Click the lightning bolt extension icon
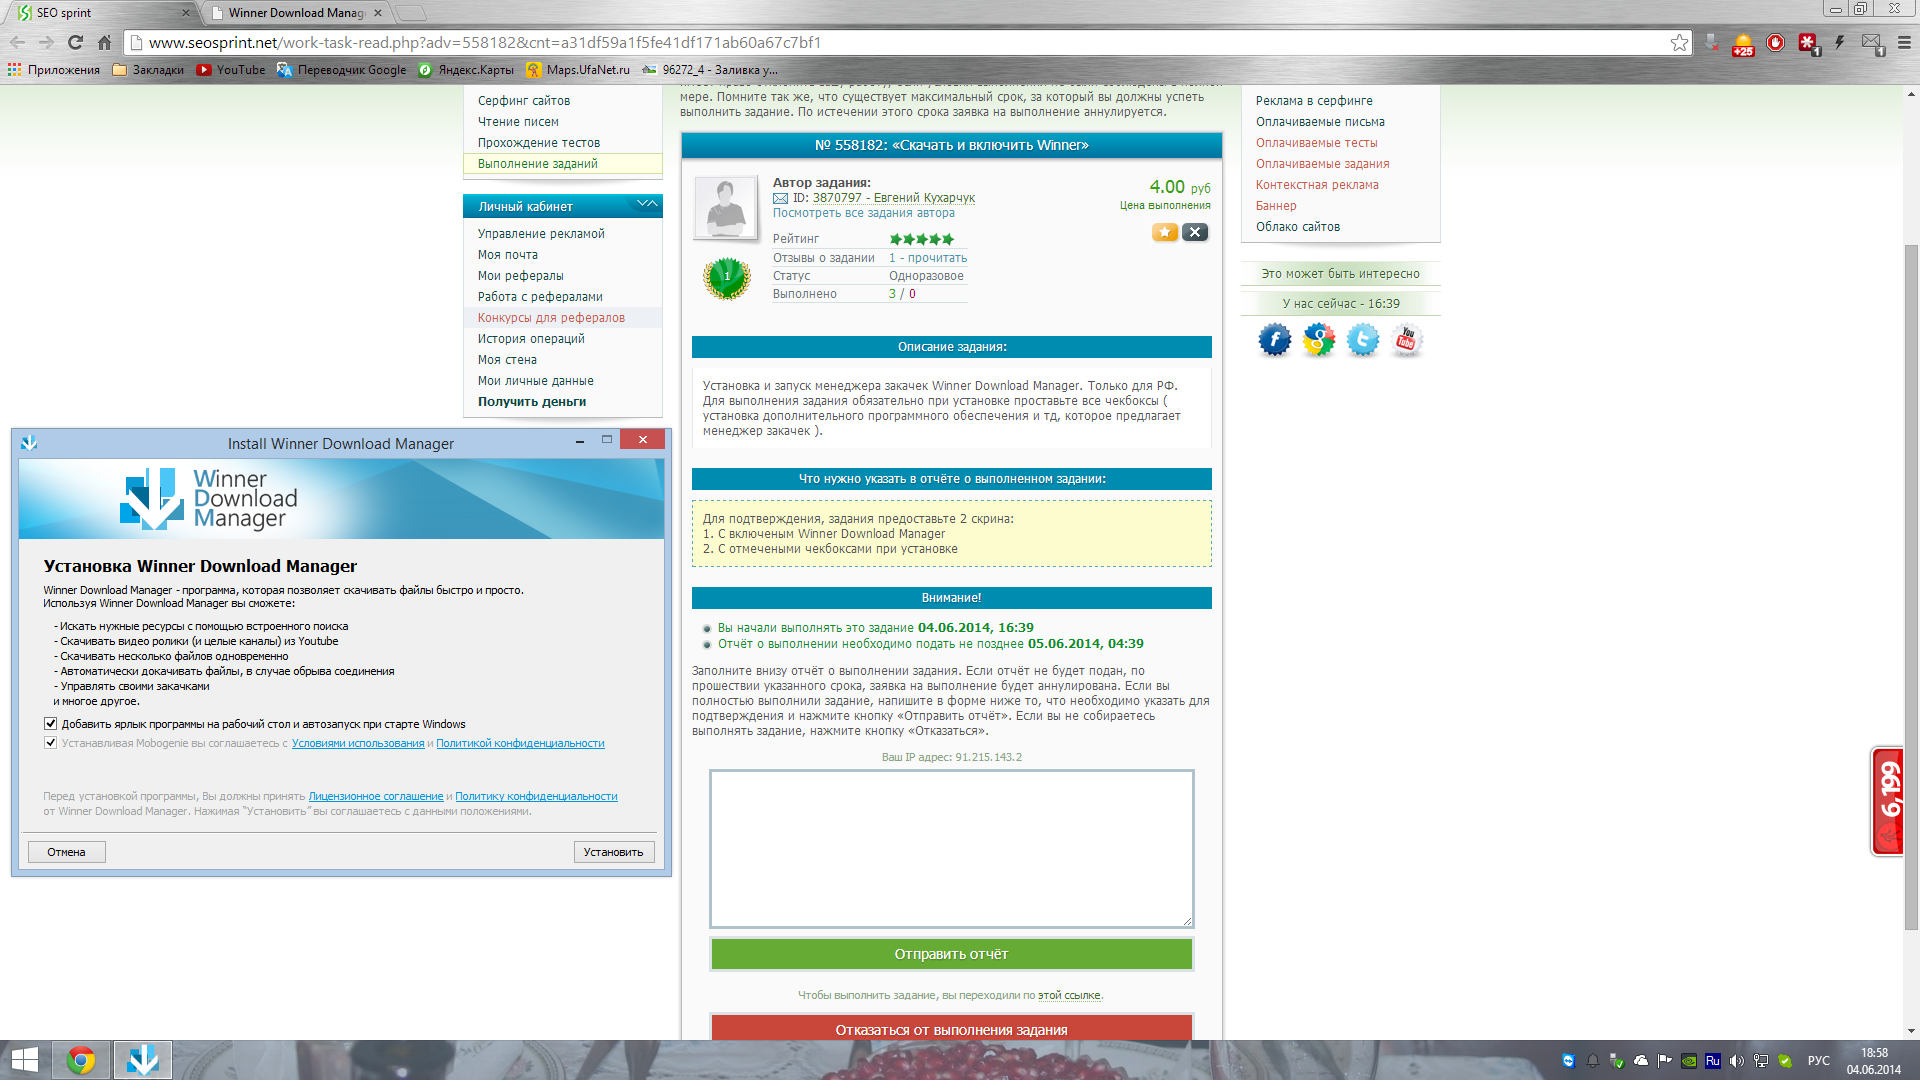The image size is (1920, 1080). [x=1839, y=42]
